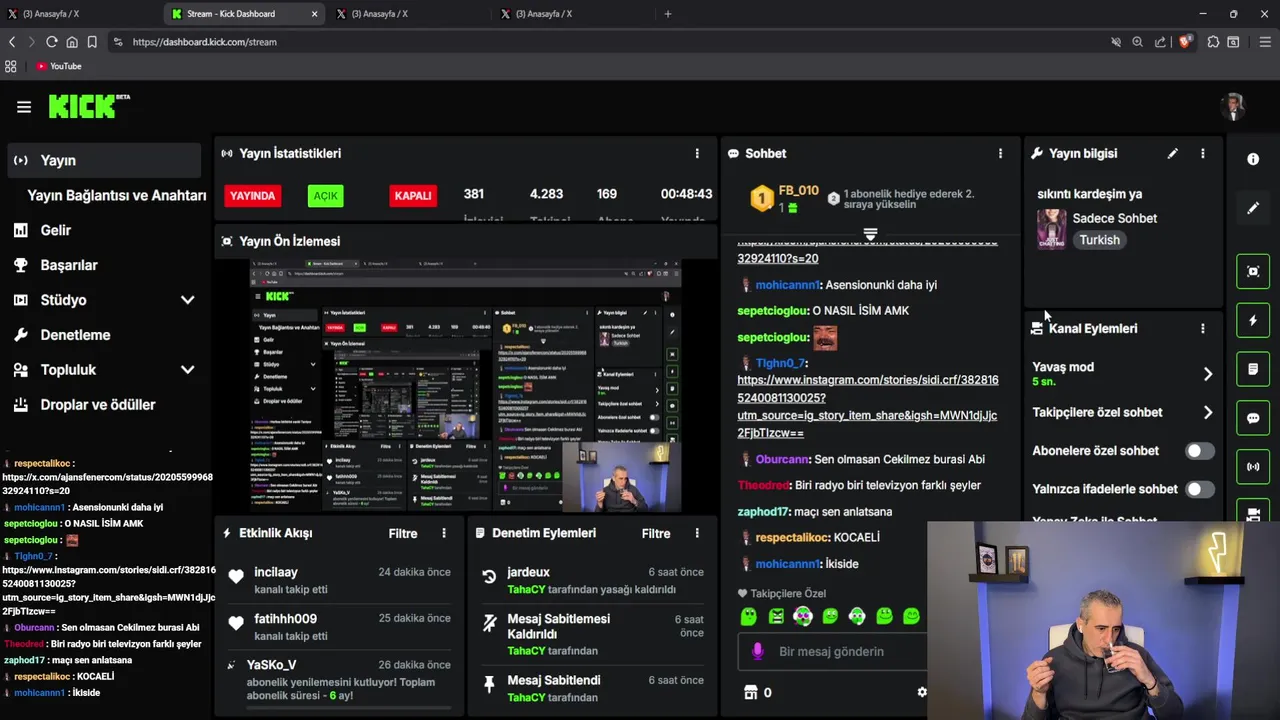Open a new browser tab
1280x720 pixels.
coord(668,14)
